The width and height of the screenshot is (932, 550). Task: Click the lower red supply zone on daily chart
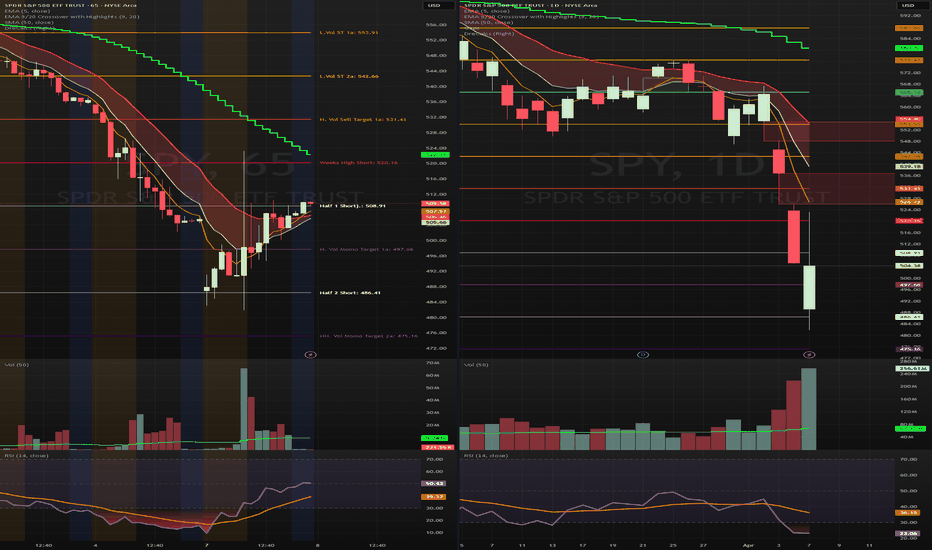pyautogui.click(x=836, y=188)
